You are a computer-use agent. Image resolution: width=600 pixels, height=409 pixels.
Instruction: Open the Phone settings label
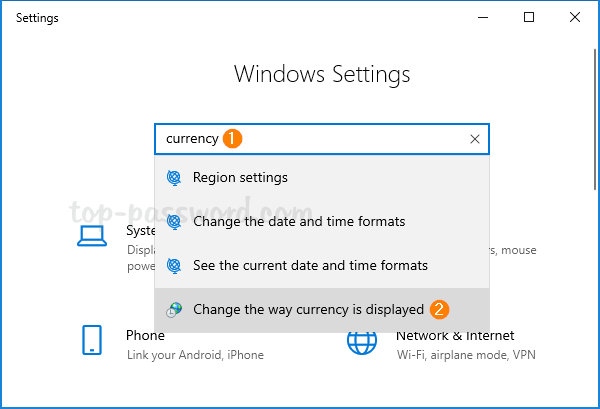tap(146, 336)
